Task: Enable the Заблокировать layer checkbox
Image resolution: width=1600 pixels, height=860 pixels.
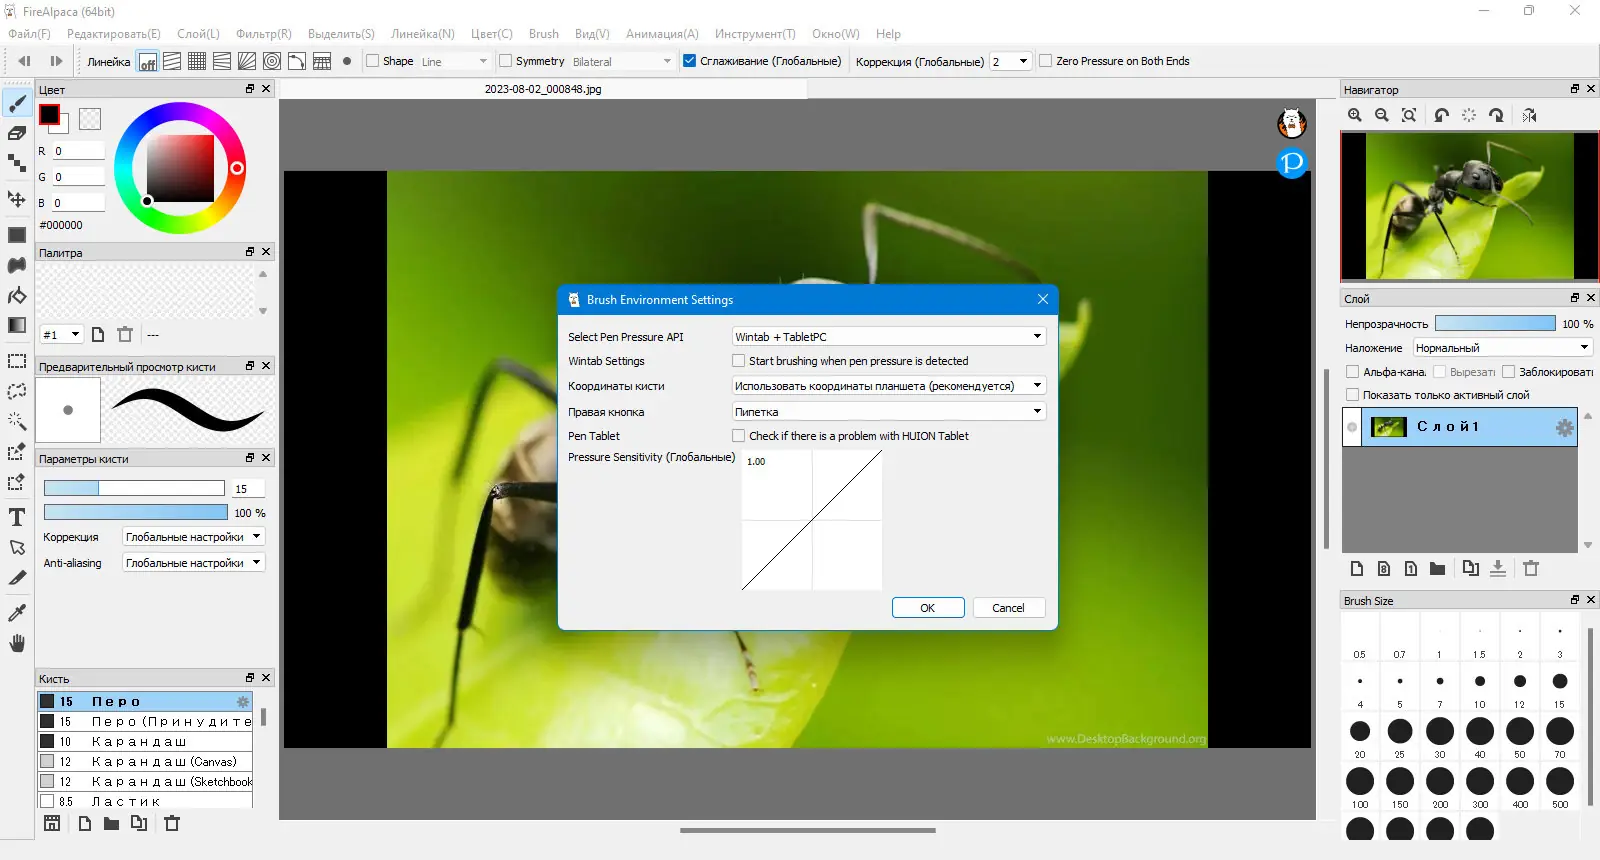Action: pyautogui.click(x=1509, y=372)
